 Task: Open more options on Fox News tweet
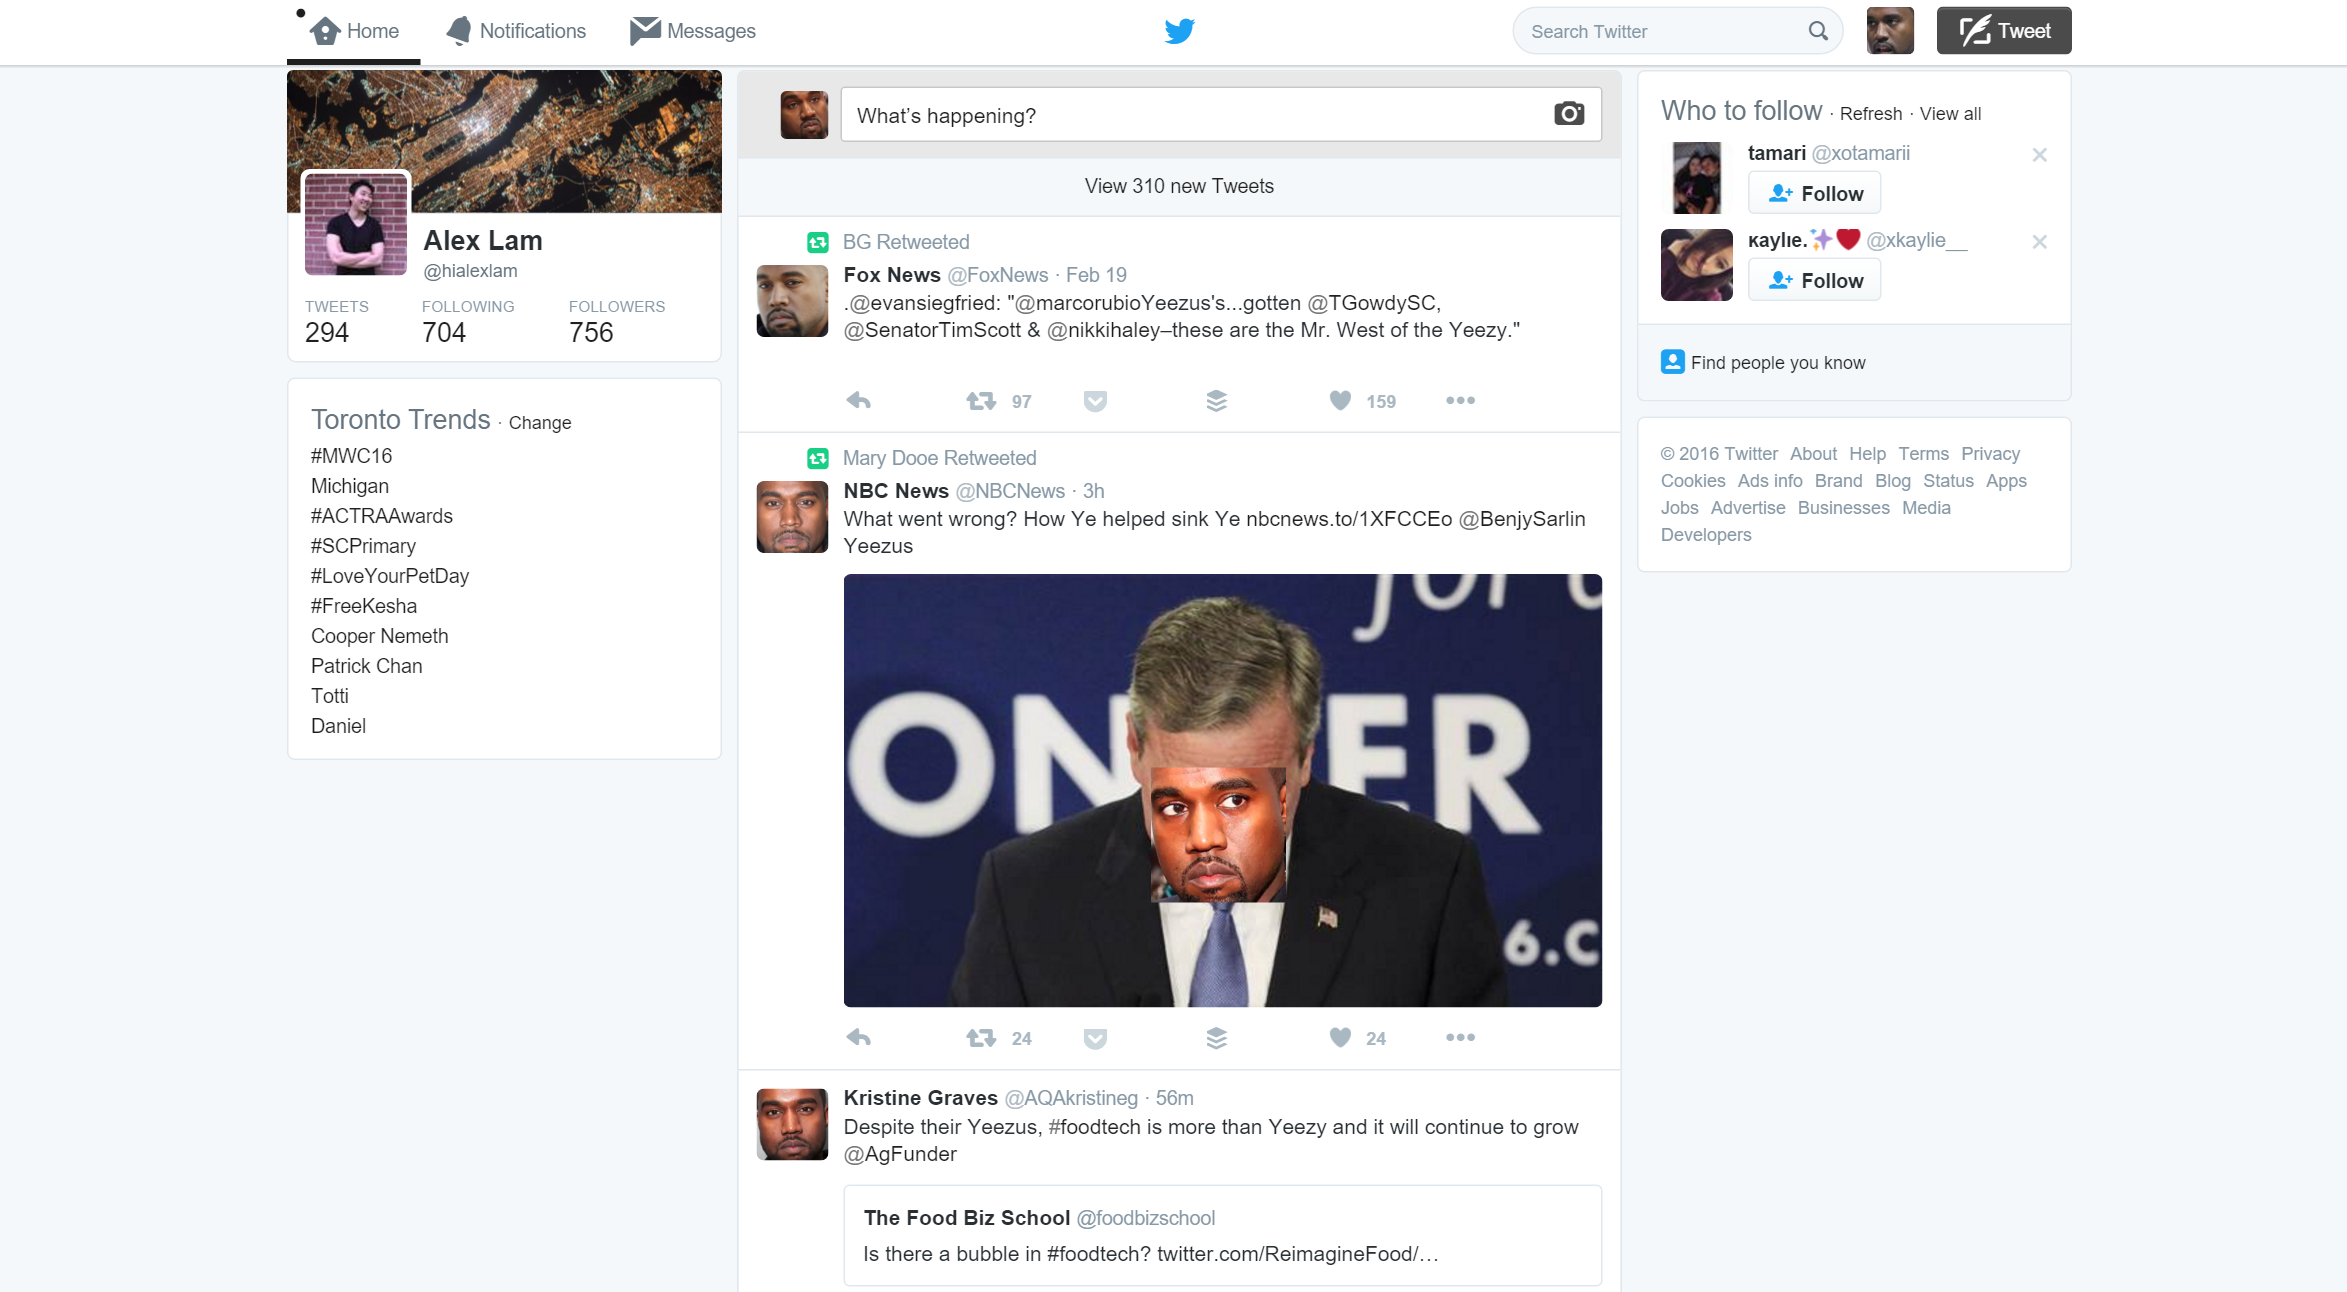tap(1460, 401)
